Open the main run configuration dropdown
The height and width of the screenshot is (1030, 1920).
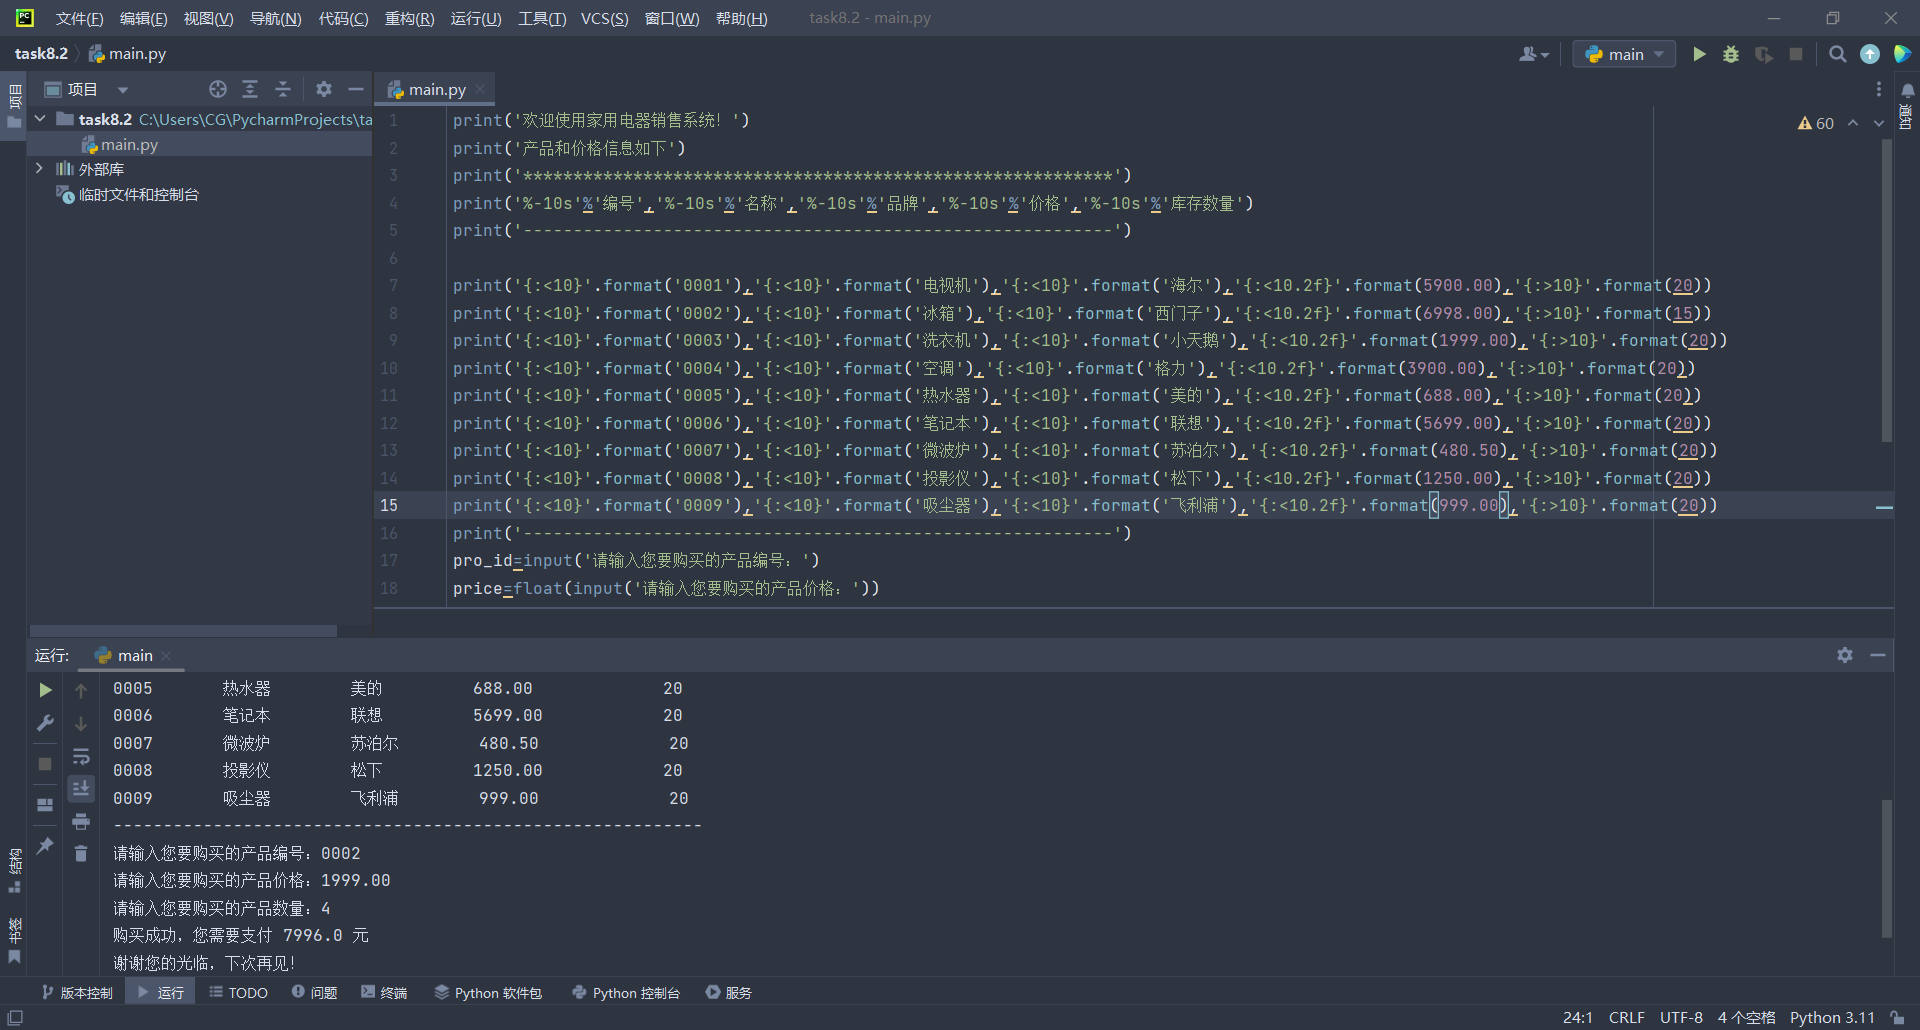(x=1625, y=54)
